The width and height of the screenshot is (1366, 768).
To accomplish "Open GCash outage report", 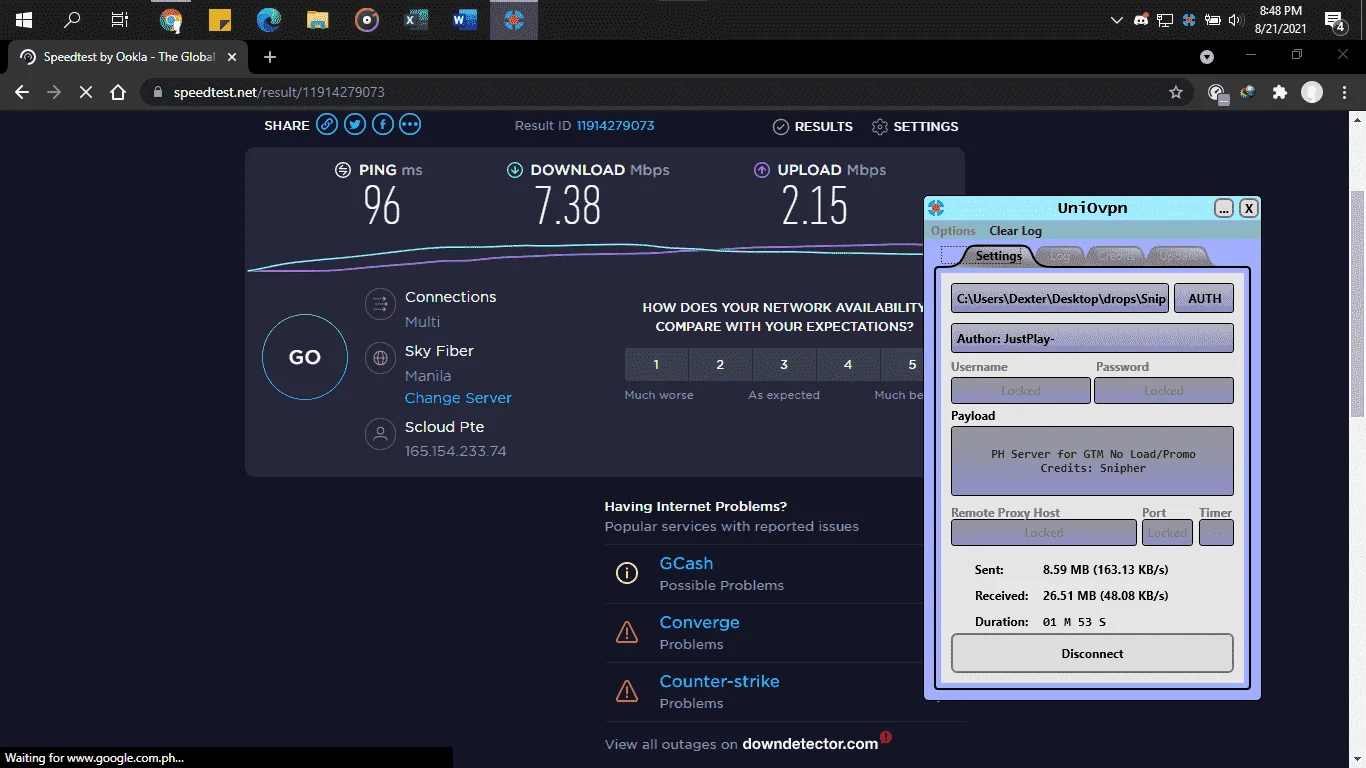I will (x=686, y=563).
